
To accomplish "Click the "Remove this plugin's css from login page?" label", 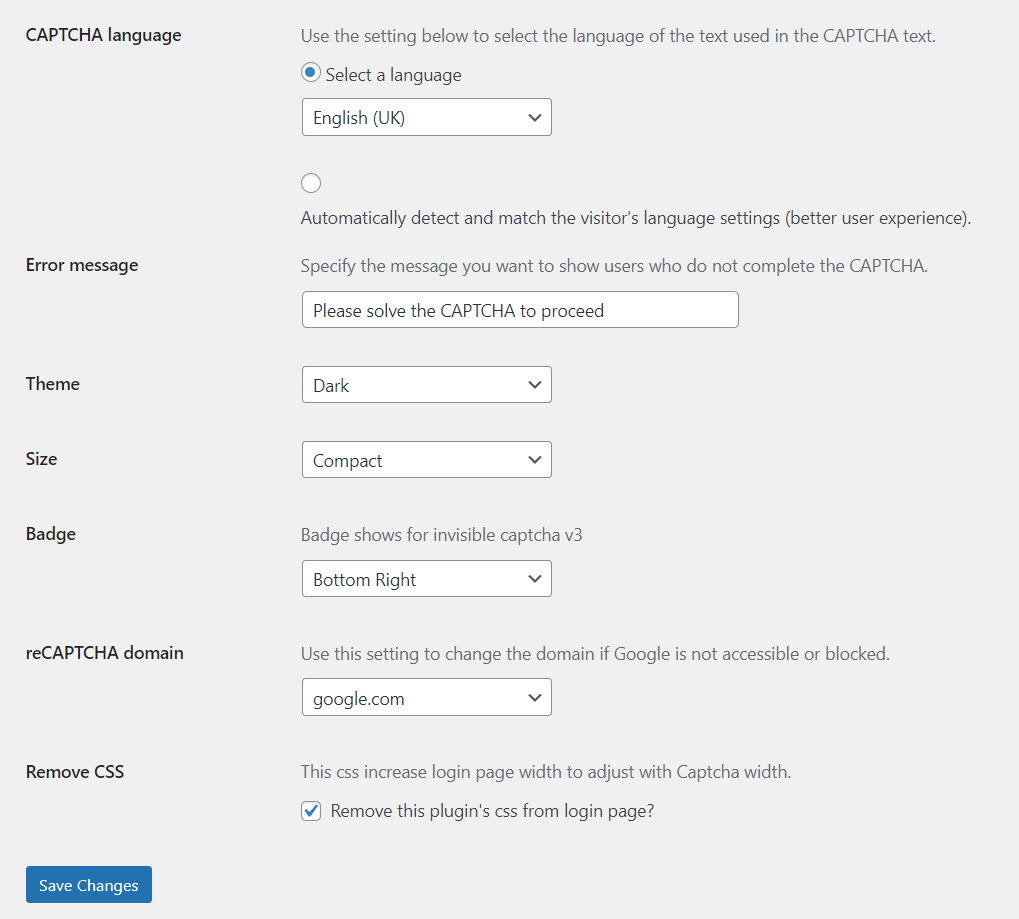I will 492,811.
